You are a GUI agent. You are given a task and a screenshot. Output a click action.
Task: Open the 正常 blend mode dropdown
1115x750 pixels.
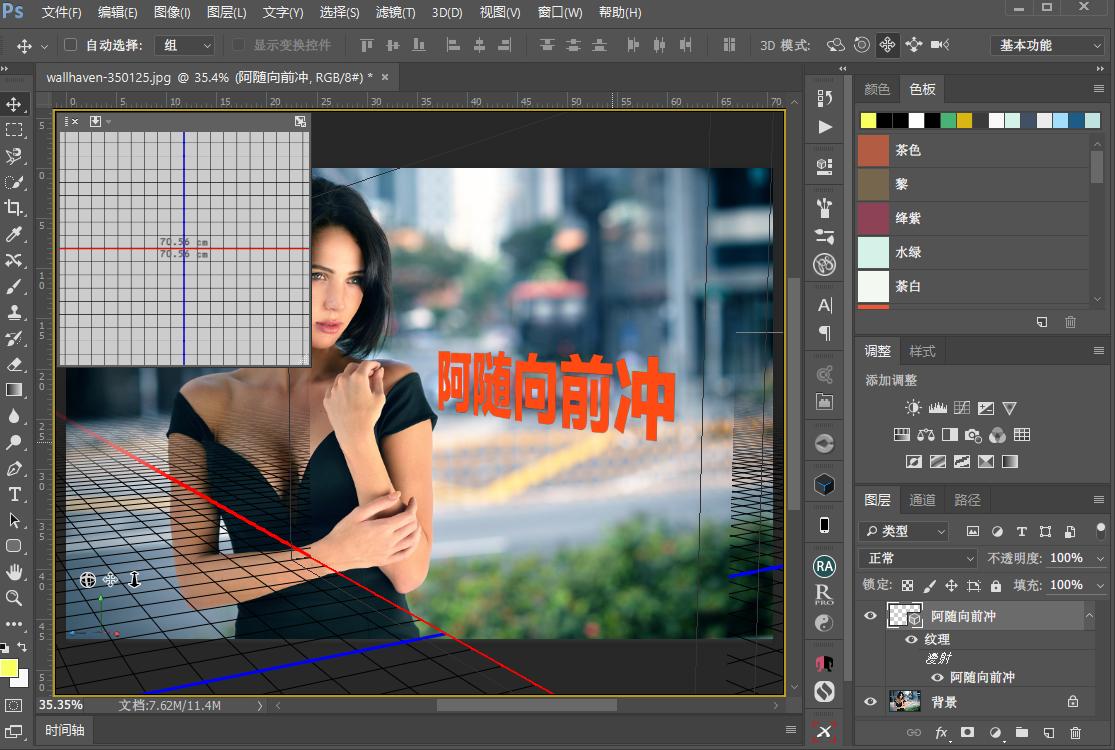[916, 557]
